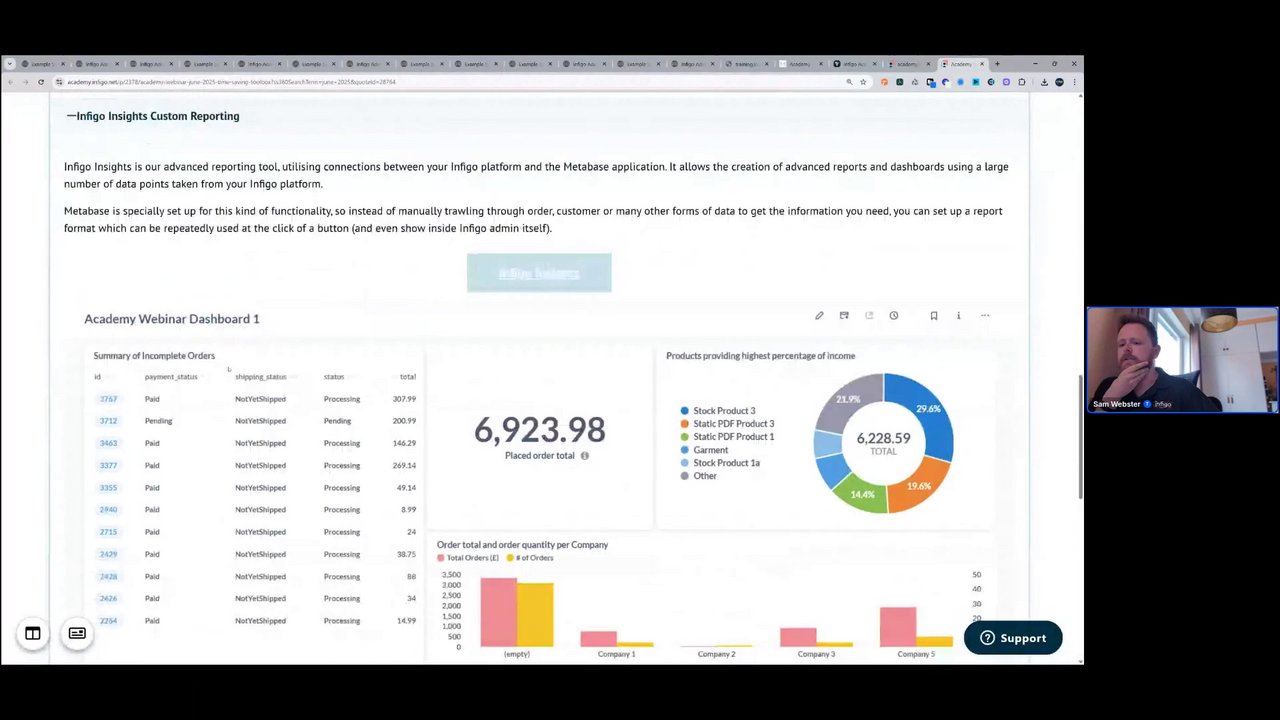1280x720 pixels.
Task: Switch to the training browser tab
Action: (745, 64)
